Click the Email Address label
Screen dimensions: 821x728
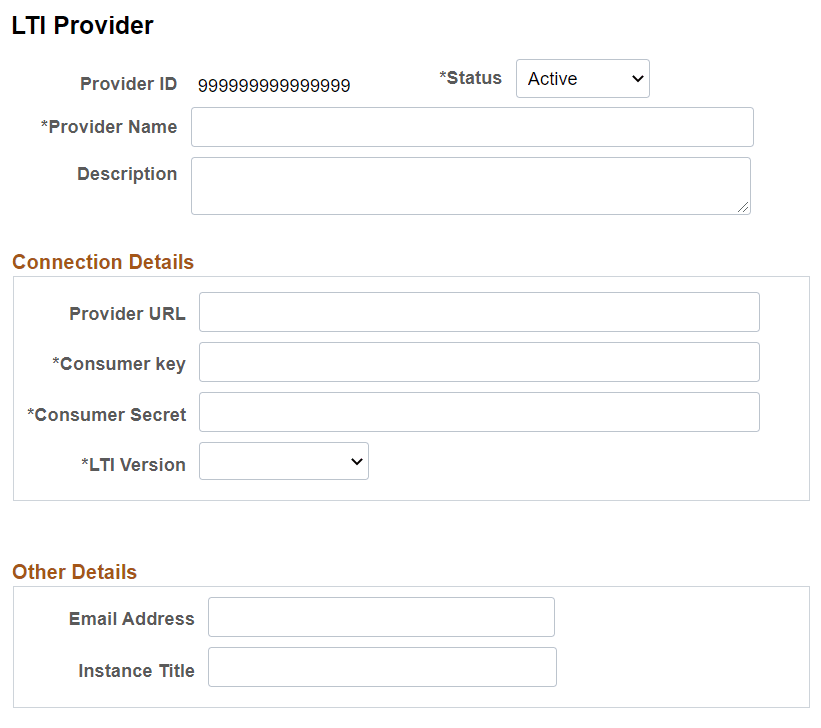coord(131,618)
